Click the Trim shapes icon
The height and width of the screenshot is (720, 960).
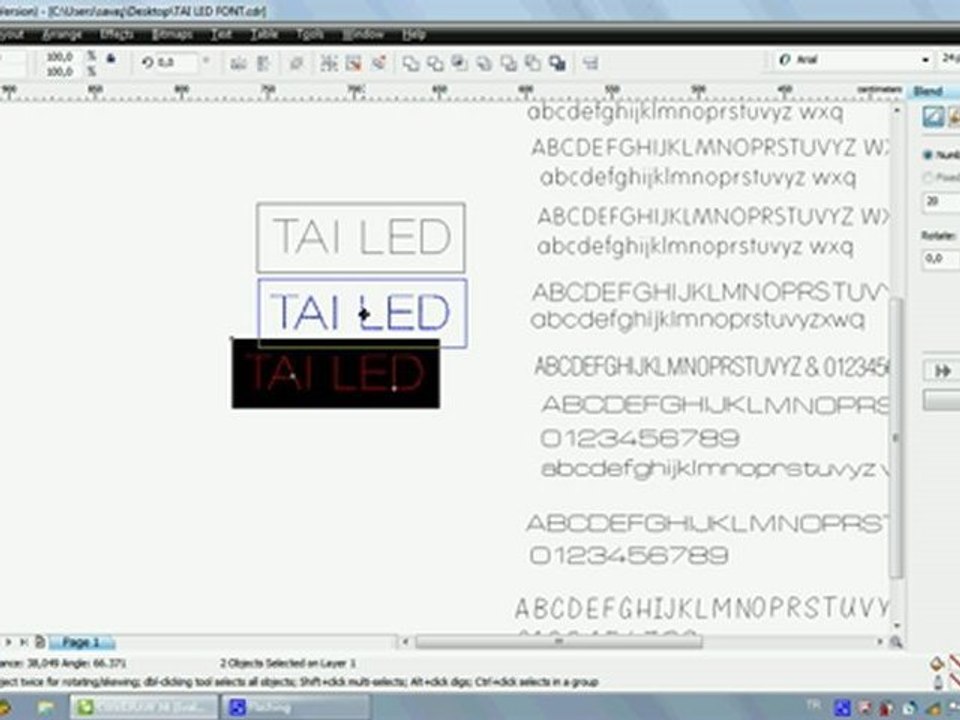[435, 63]
